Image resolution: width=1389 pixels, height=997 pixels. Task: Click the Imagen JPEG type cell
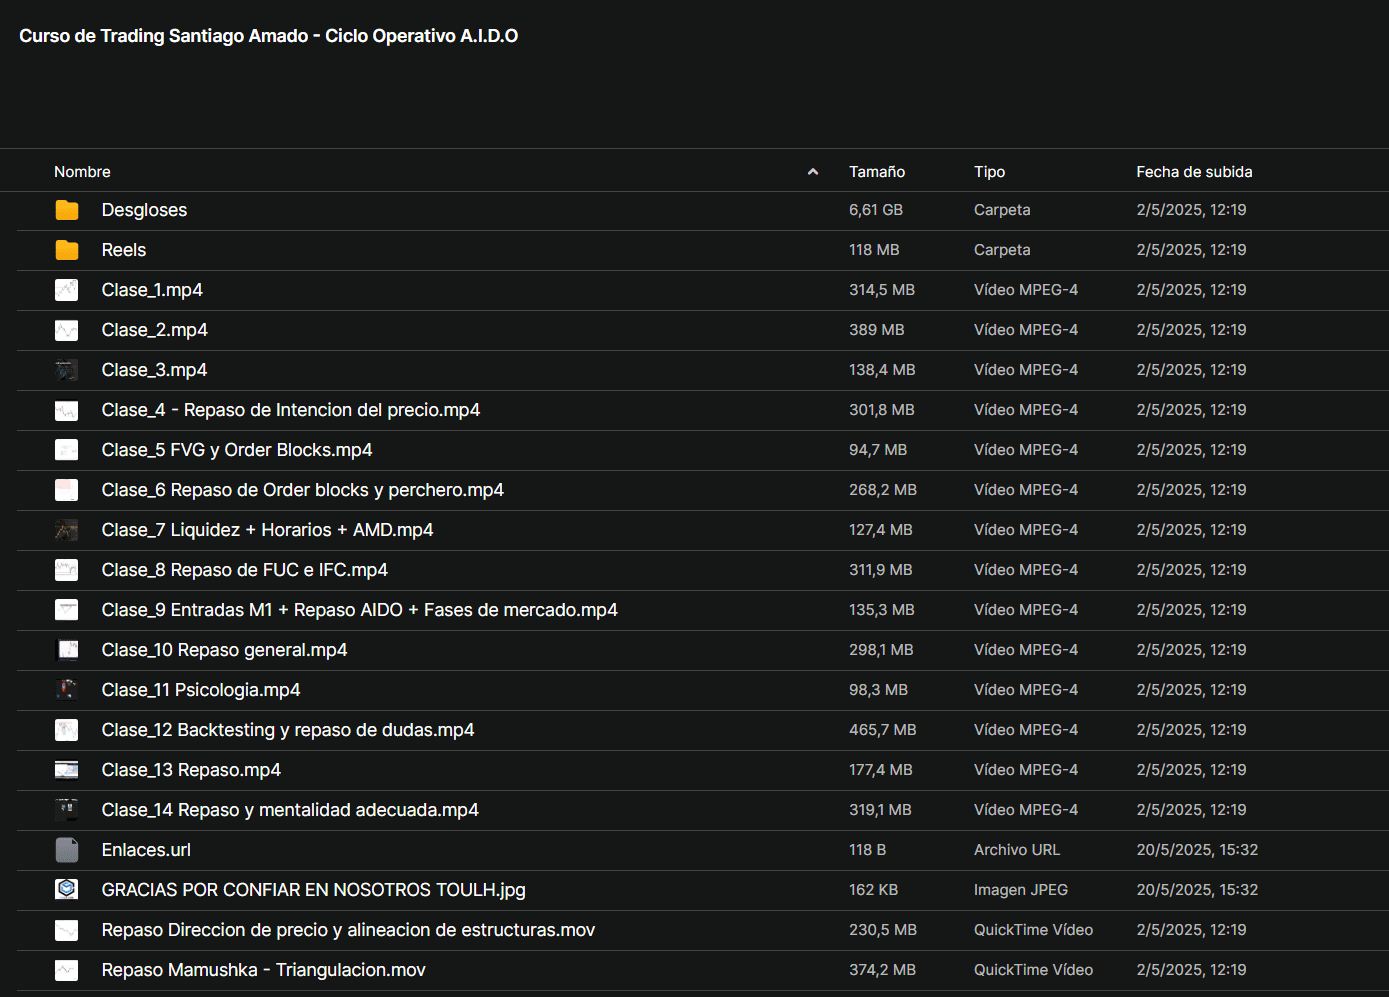[1021, 890]
